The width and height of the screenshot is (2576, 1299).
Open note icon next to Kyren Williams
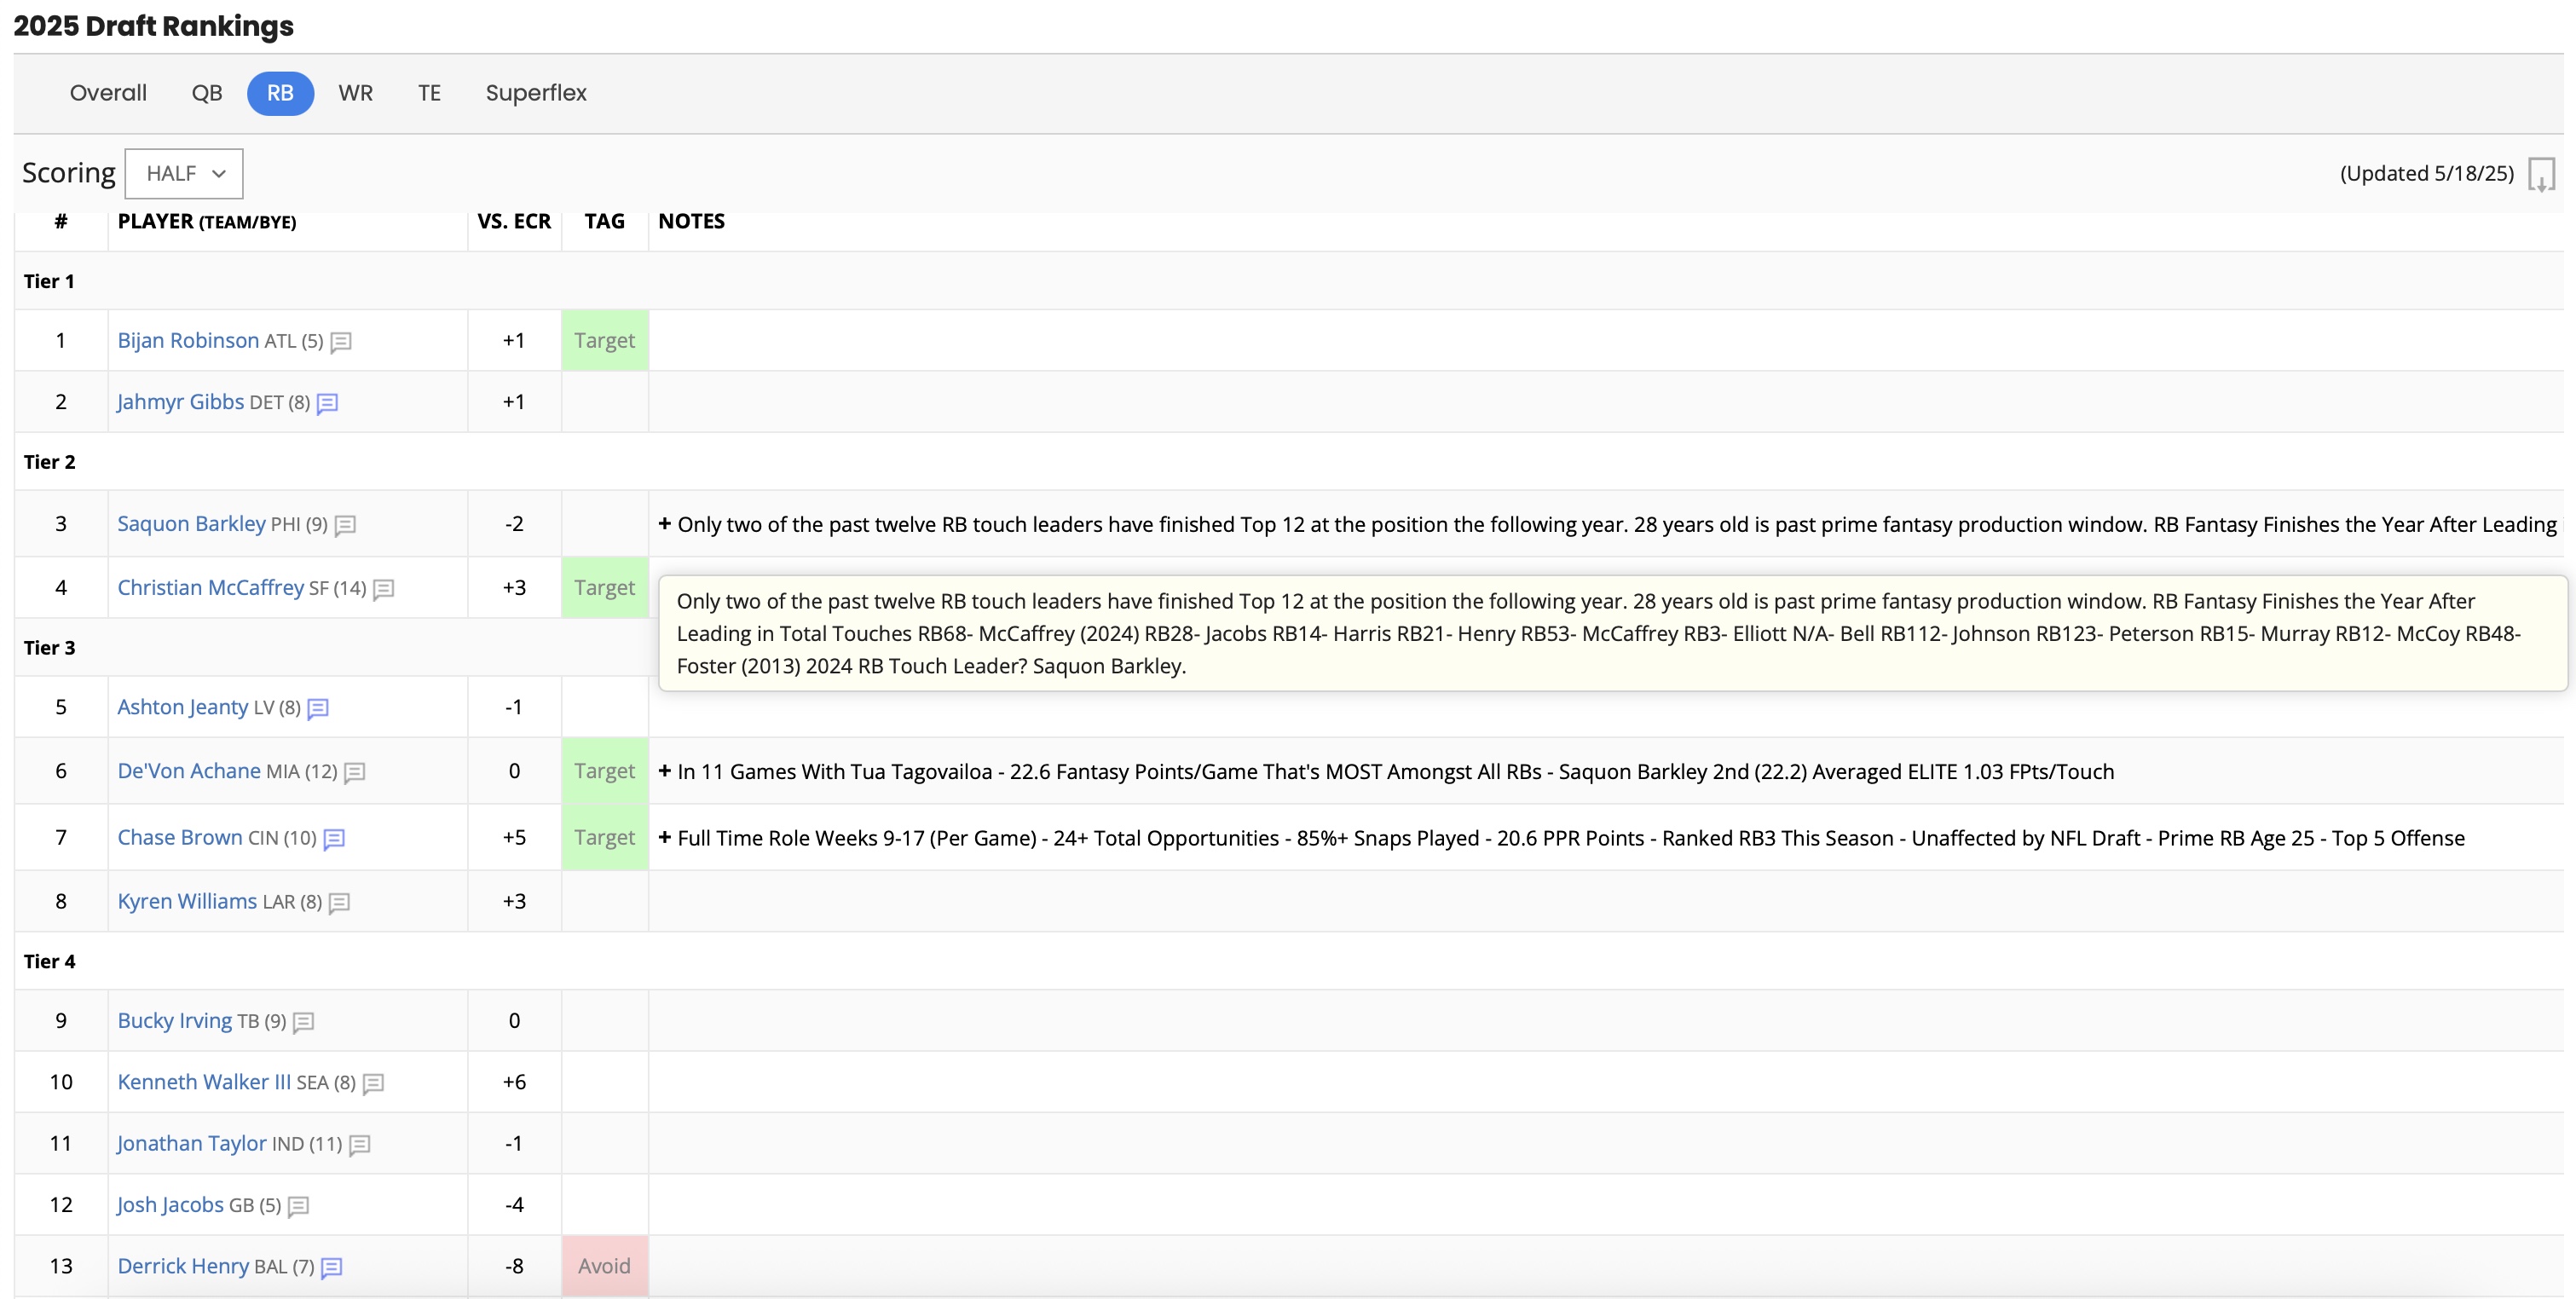339,902
